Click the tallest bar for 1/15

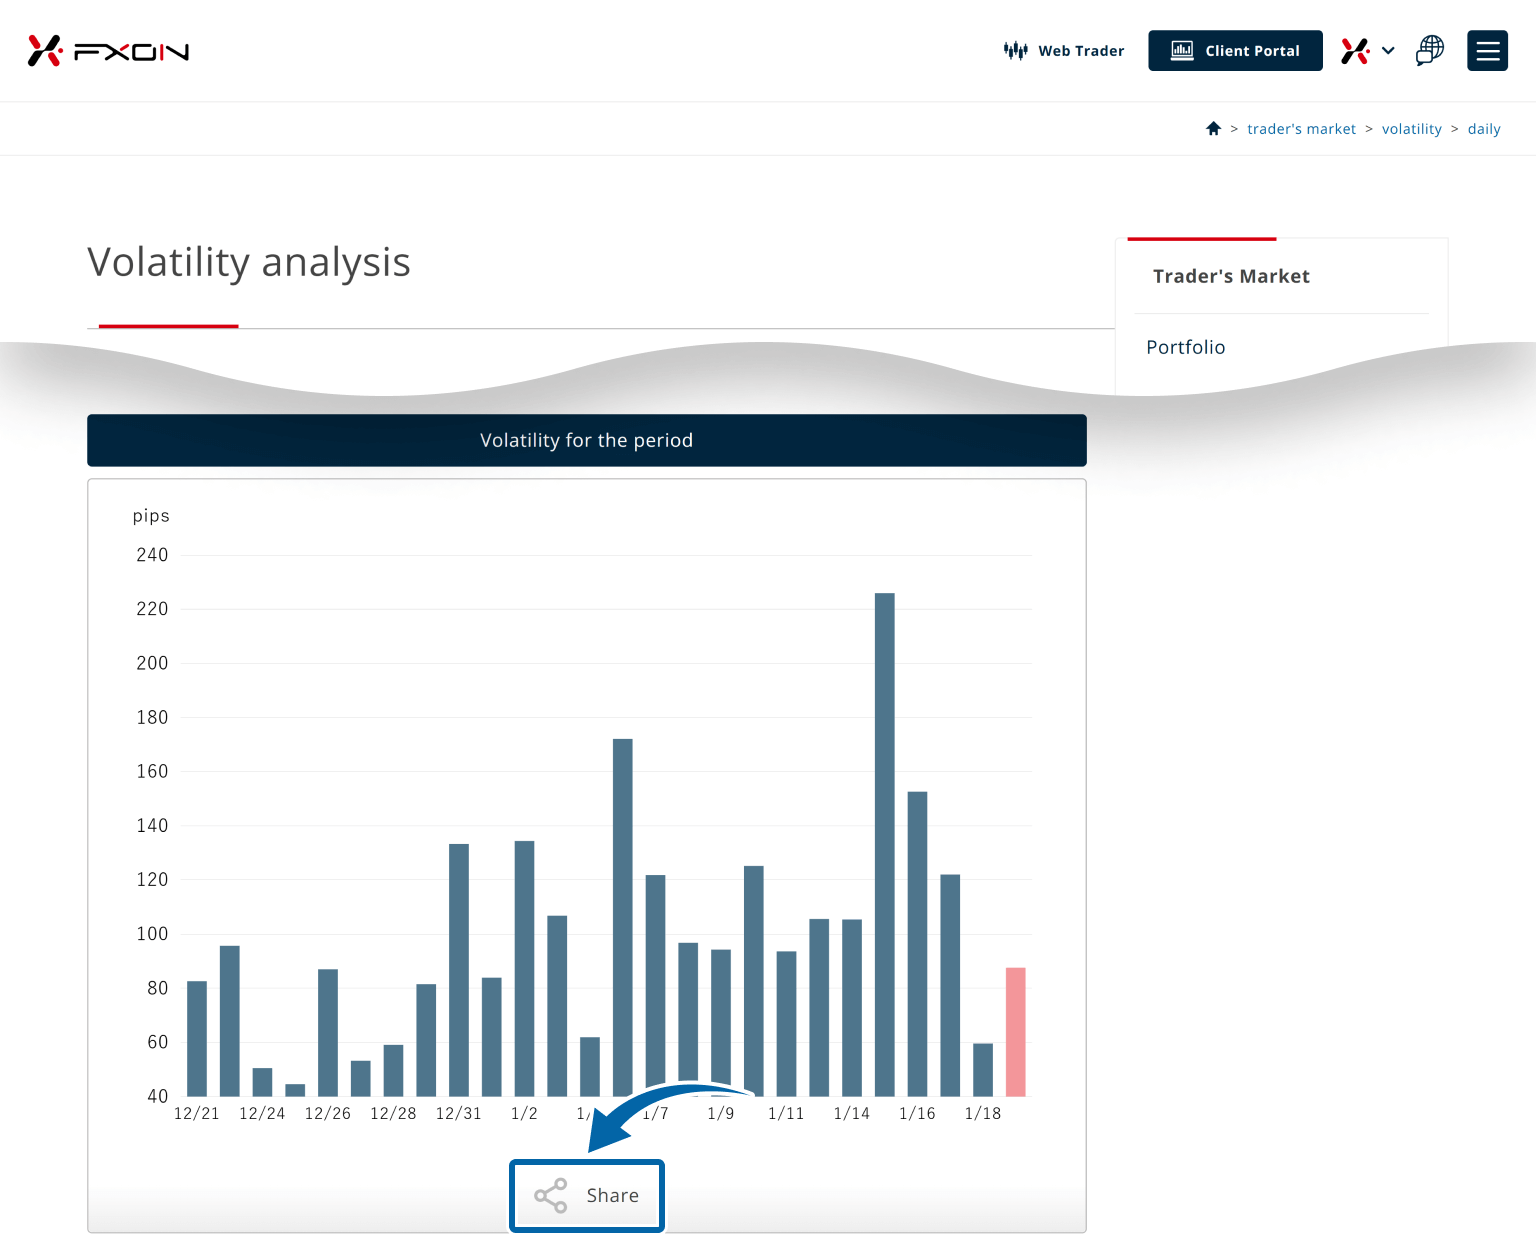[885, 845]
